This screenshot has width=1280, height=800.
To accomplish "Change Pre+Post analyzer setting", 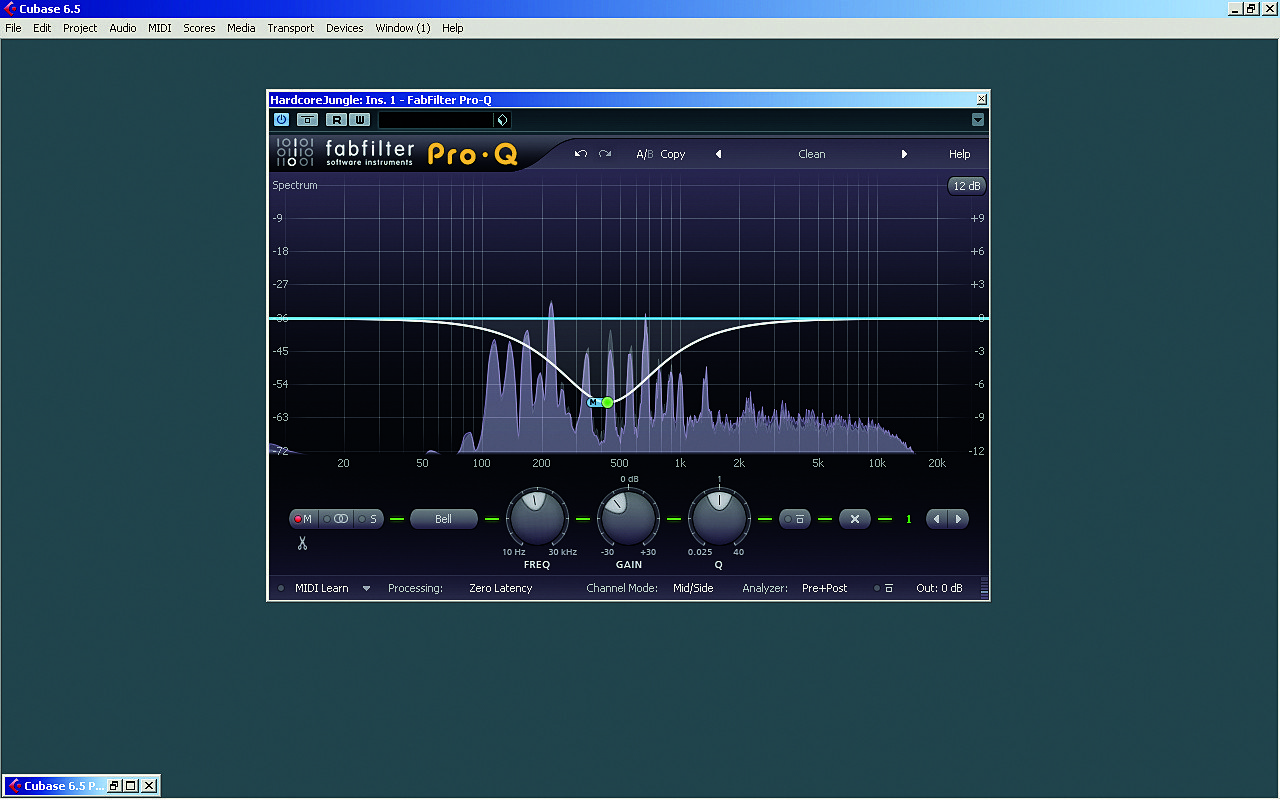I will [825, 588].
